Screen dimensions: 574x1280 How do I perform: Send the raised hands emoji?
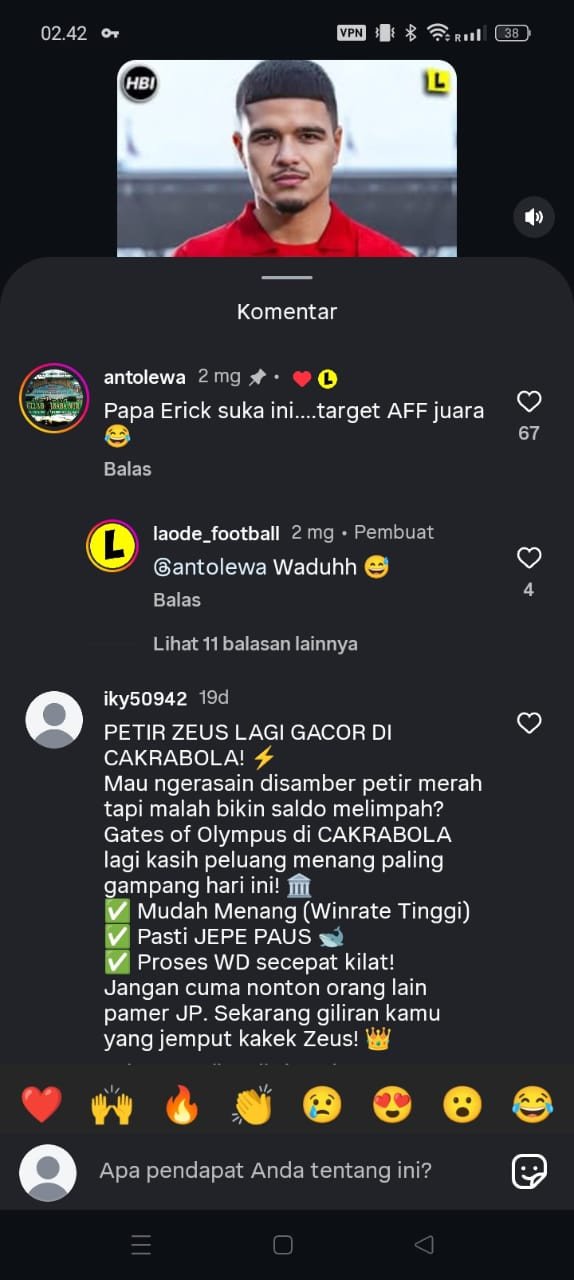[112, 1105]
